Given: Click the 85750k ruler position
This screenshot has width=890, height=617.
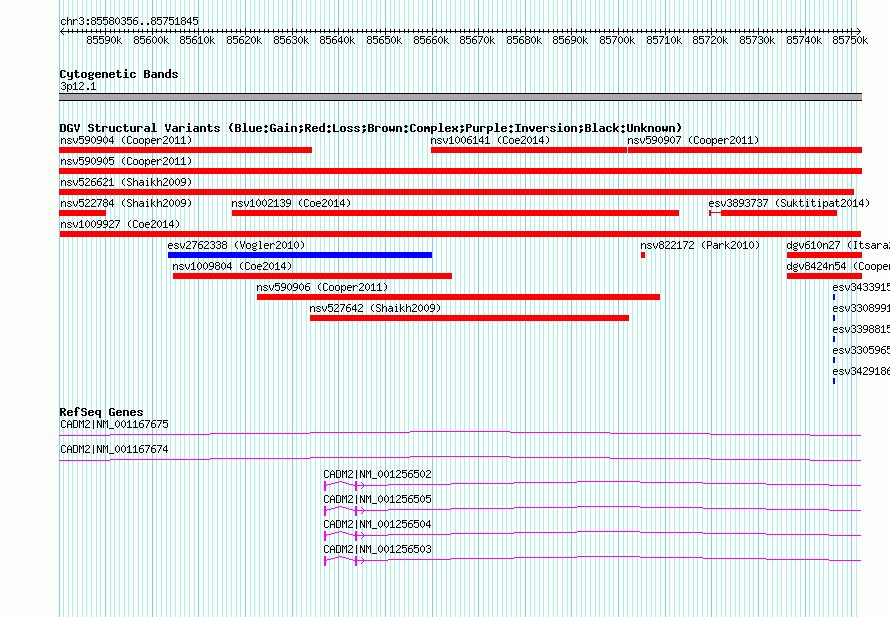Looking at the screenshot, I should point(850,40).
